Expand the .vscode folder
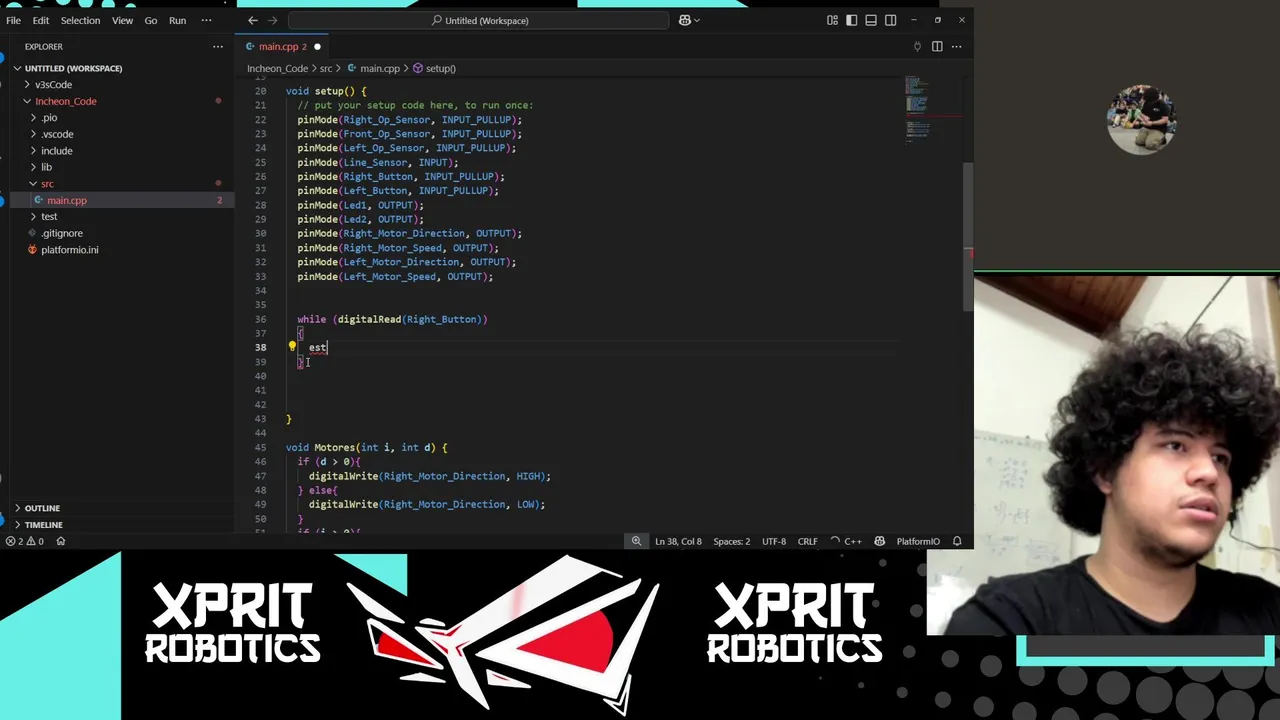 point(57,134)
